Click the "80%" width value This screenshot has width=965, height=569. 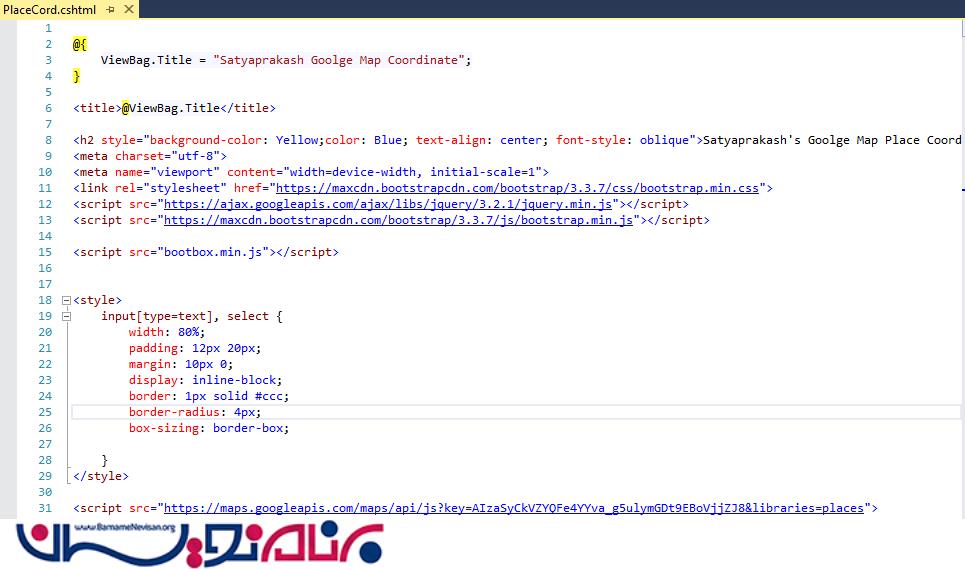[x=188, y=332]
